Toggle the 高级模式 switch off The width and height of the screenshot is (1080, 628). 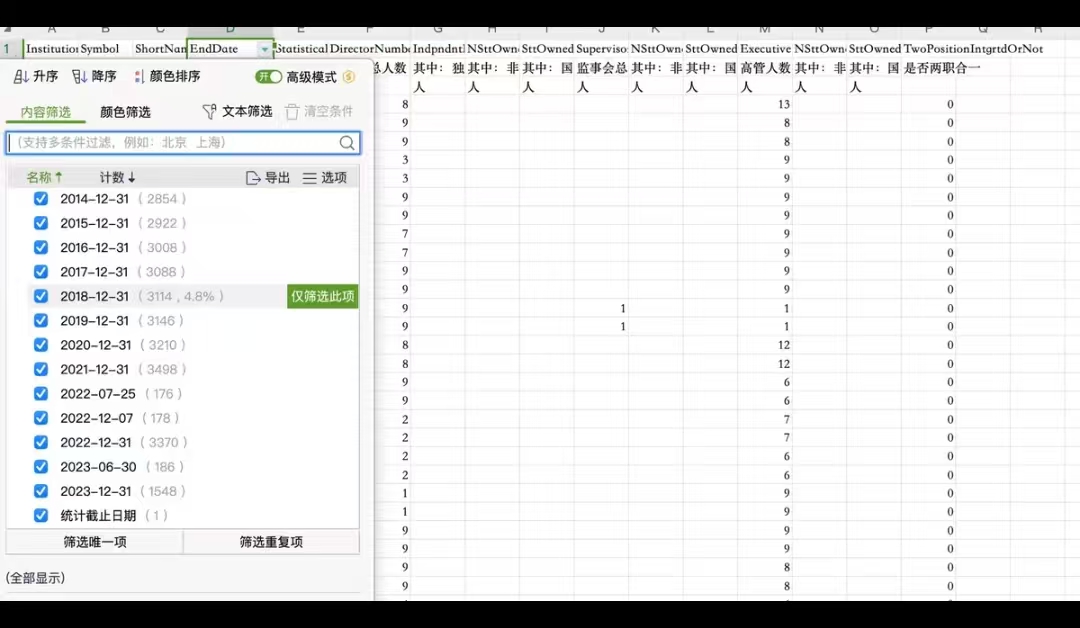[268, 77]
